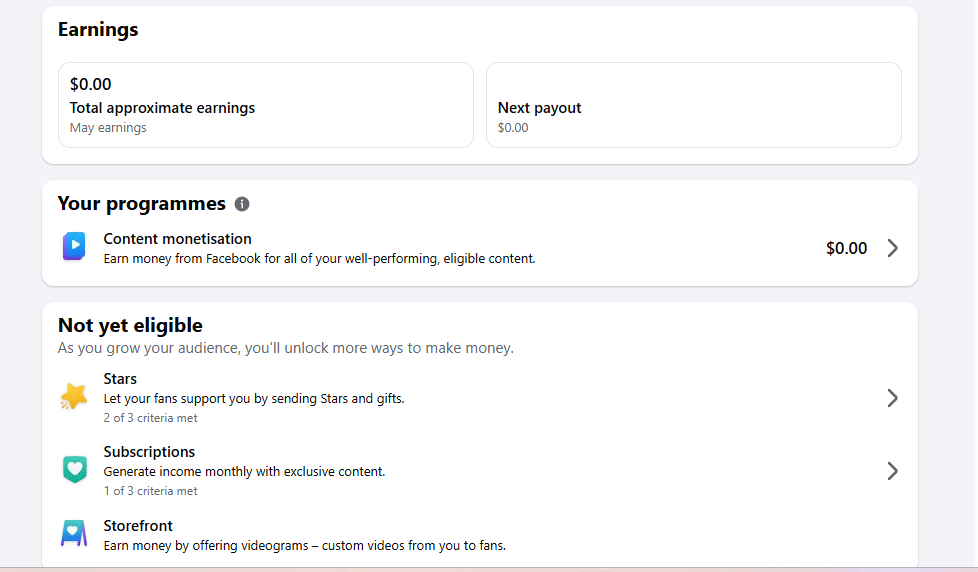Click the Content monetisation play icon

[x=74, y=246]
